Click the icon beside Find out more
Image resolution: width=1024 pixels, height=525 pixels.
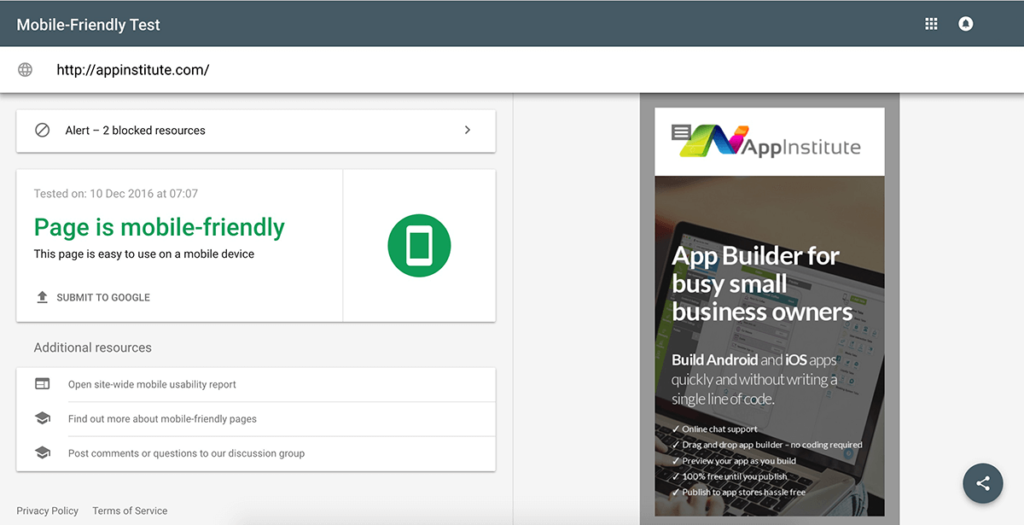42,419
